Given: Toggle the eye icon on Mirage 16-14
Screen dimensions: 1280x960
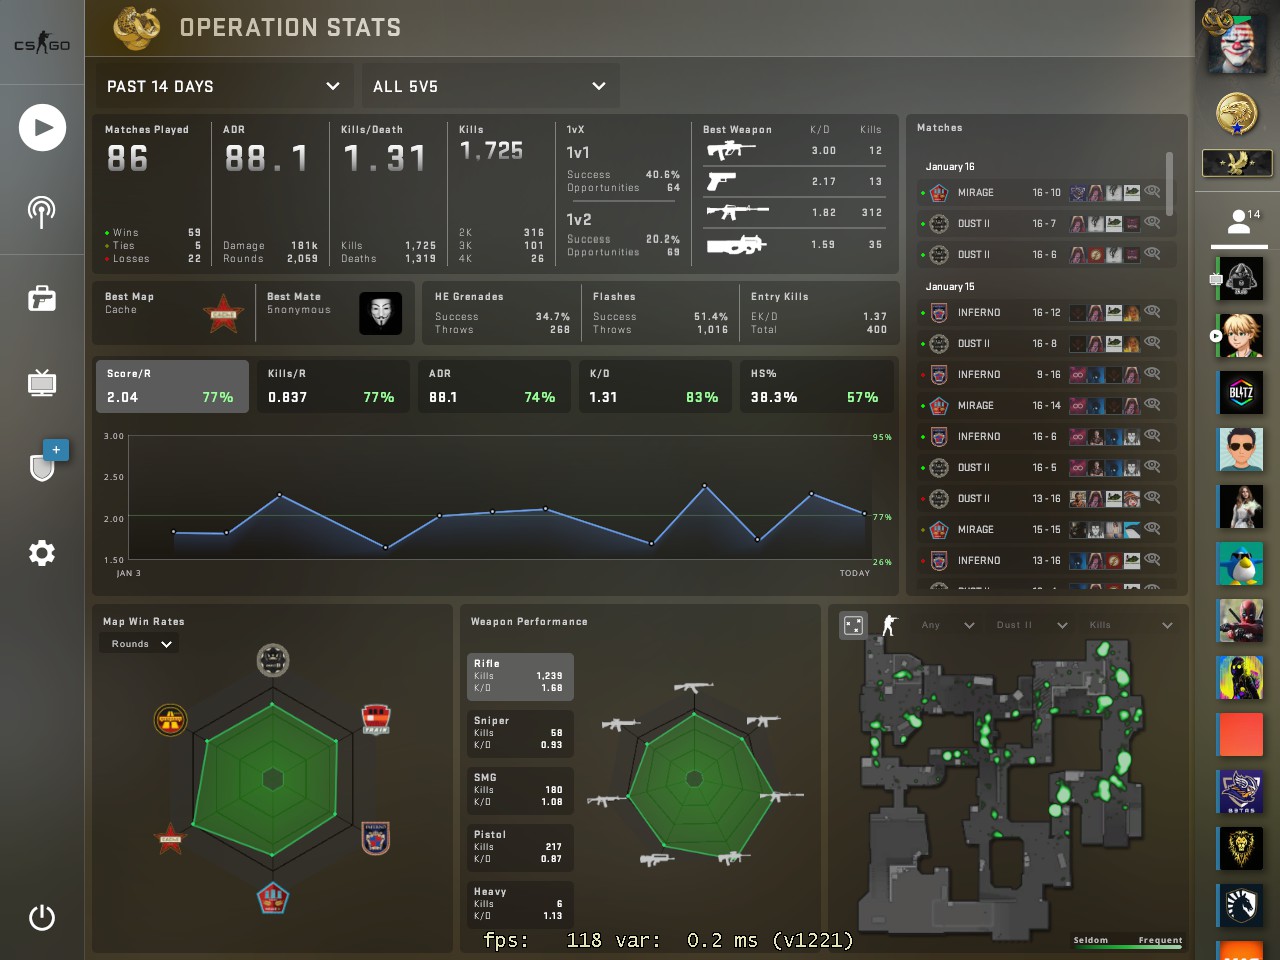Looking at the screenshot, I should pyautogui.click(x=1152, y=404).
